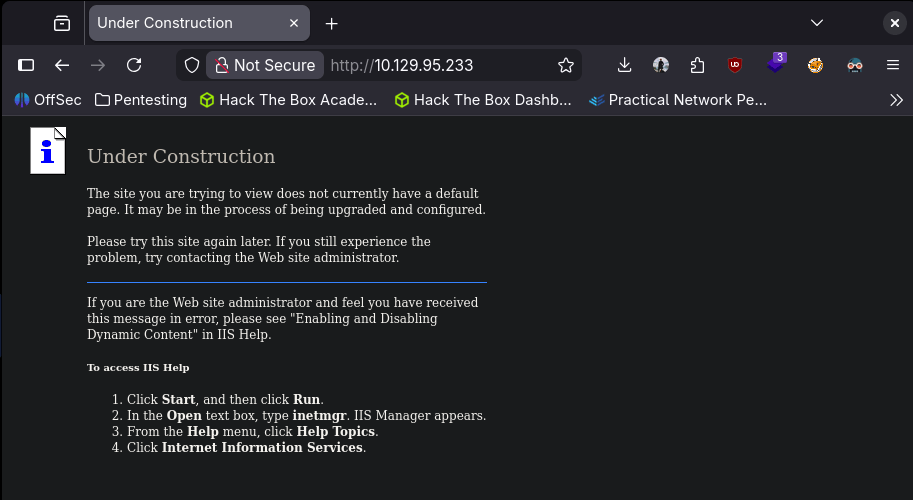Click the cookie extension icon
The width and height of the screenshot is (913, 500).
tap(816, 65)
